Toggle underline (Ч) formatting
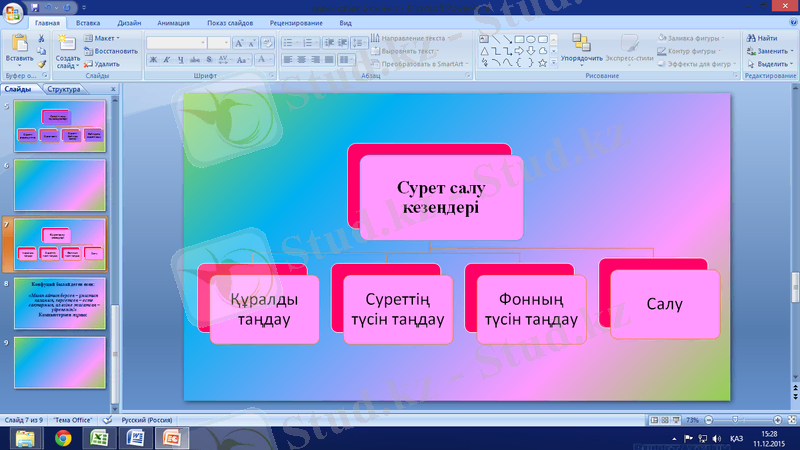This screenshot has width=800, height=450. point(182,60)
